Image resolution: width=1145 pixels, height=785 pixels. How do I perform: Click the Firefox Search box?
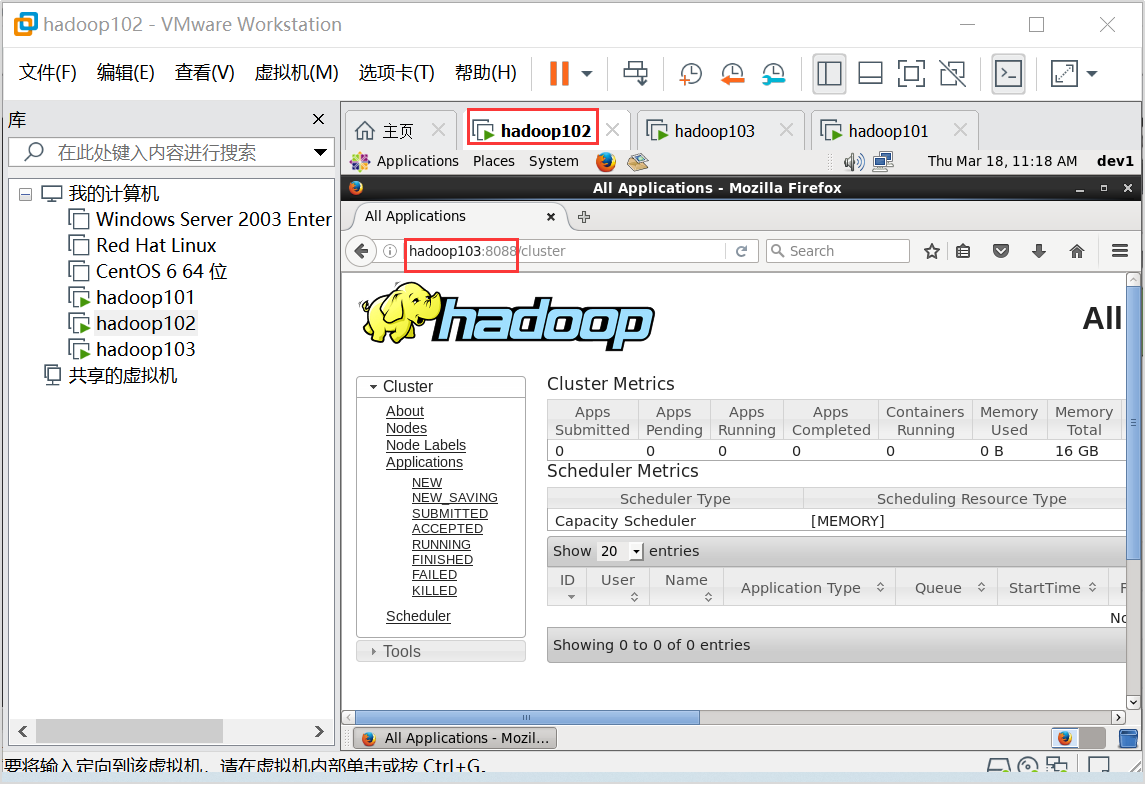(838, 251)
